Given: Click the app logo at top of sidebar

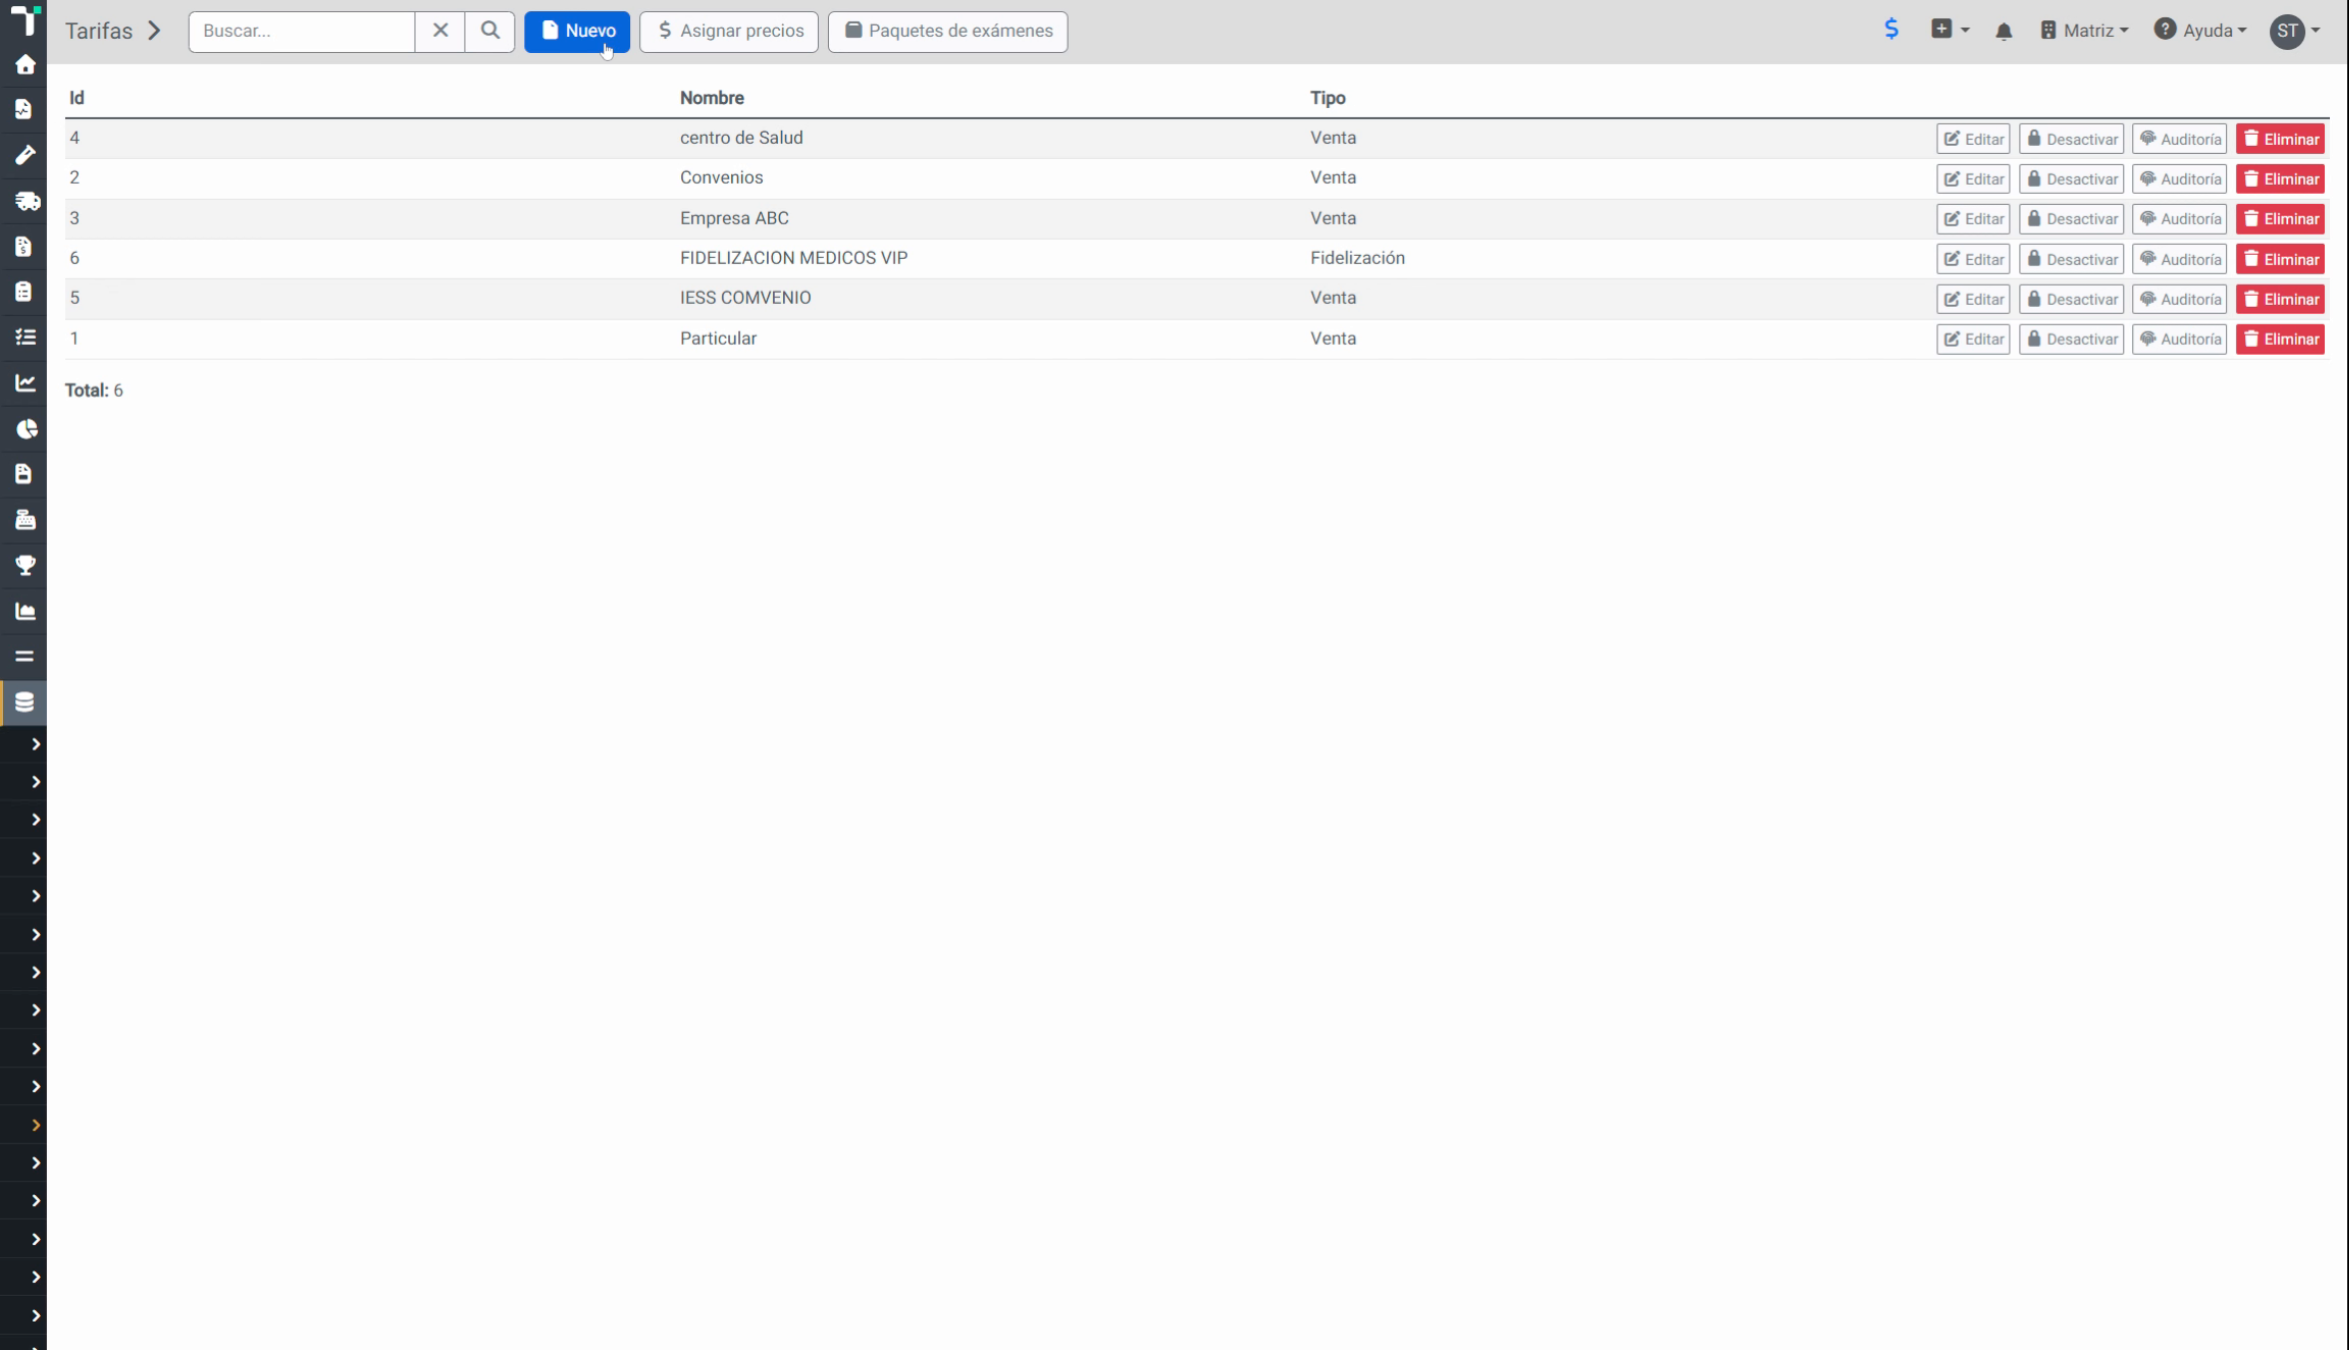Looking at the screenshot, I should (25, 20).
